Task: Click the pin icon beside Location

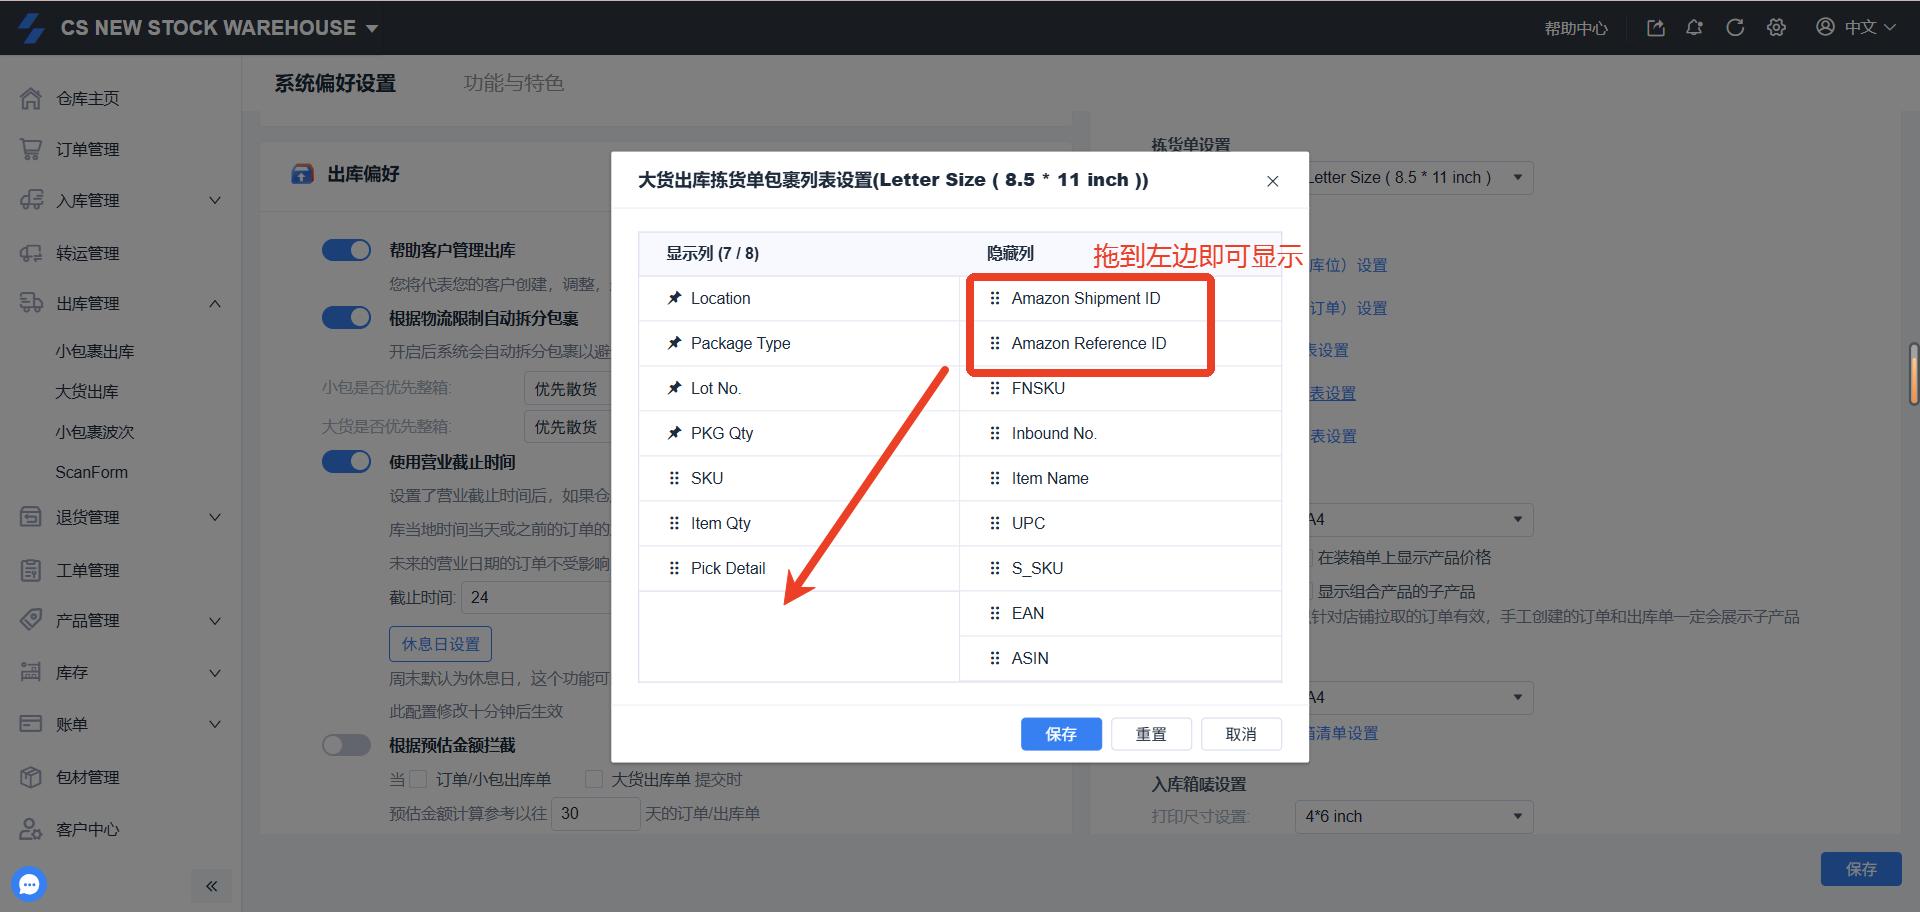Action: coord(674,298)
